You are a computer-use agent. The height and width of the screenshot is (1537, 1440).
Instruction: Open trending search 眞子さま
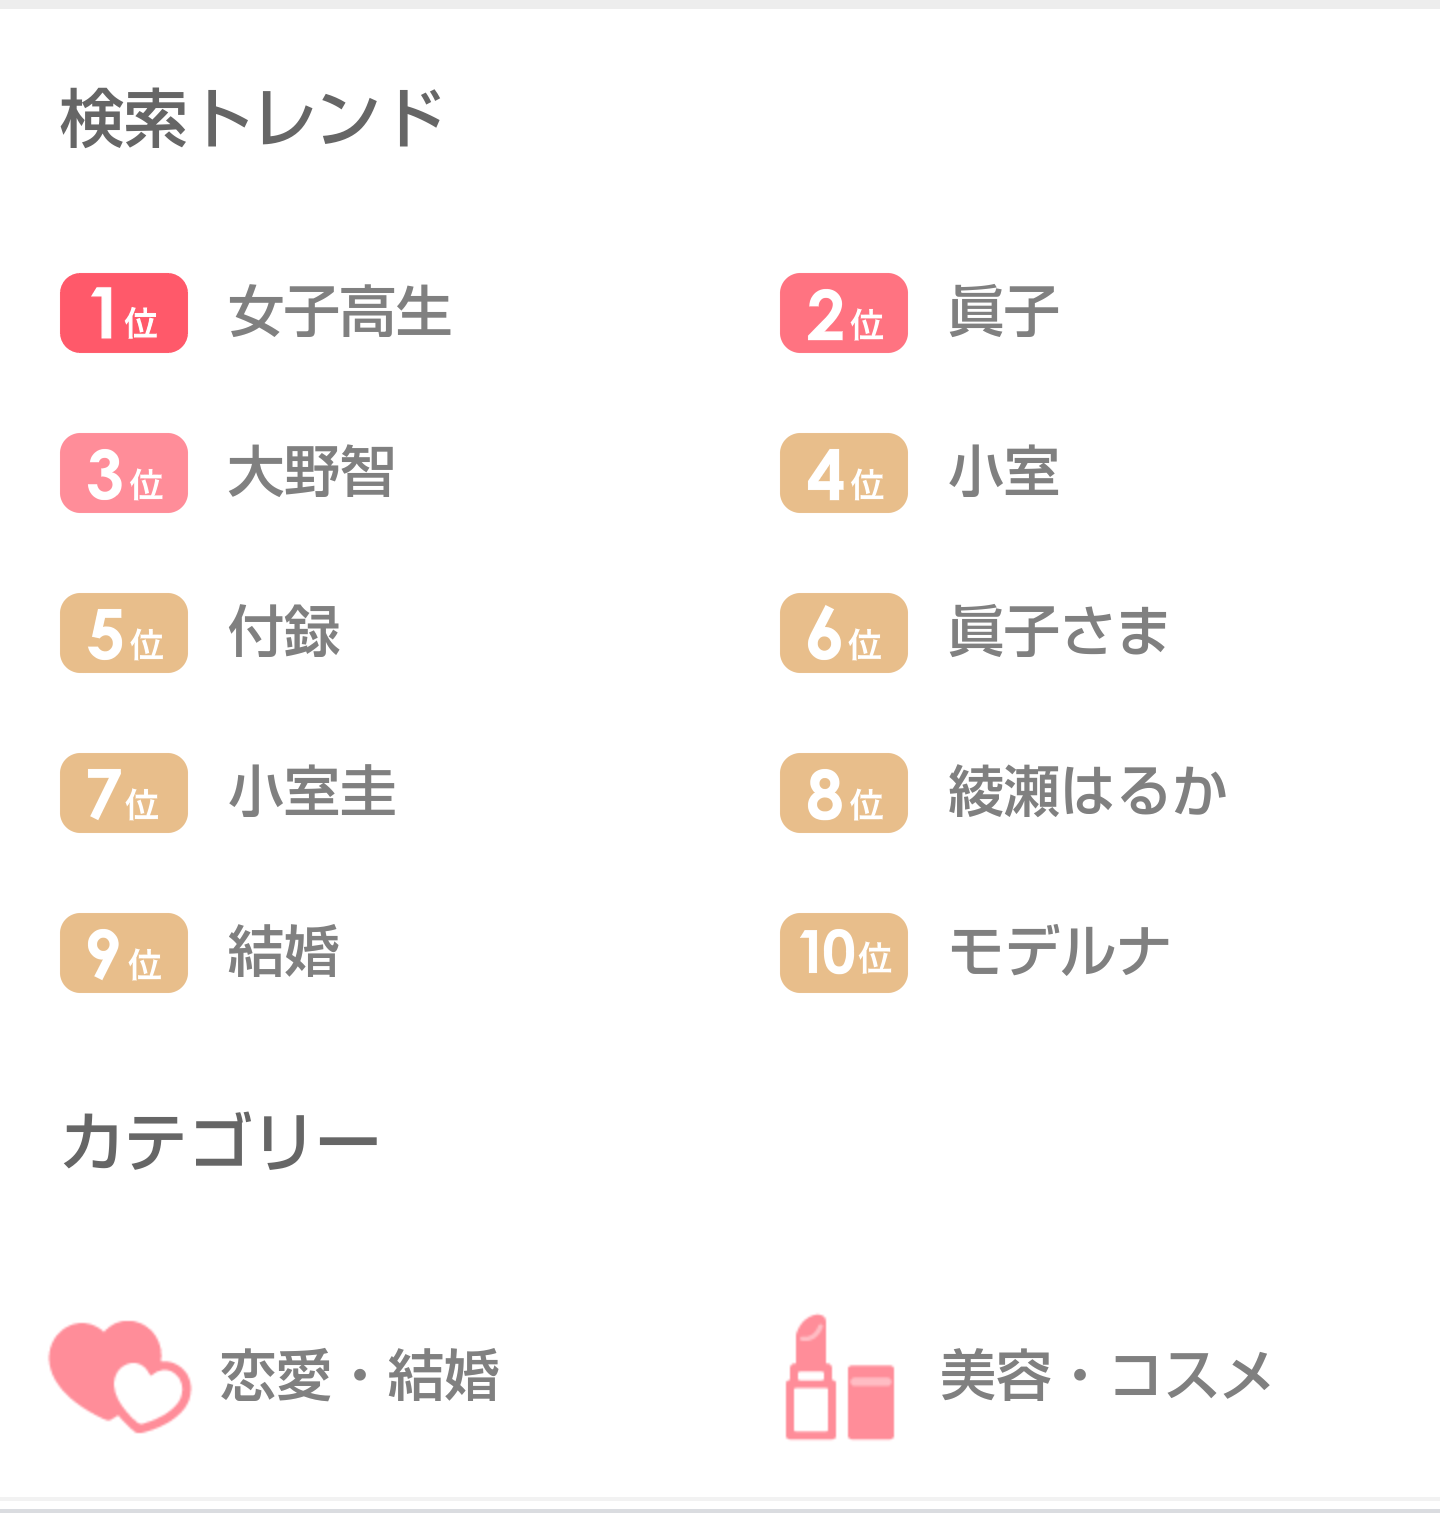tap(1058, 632)
